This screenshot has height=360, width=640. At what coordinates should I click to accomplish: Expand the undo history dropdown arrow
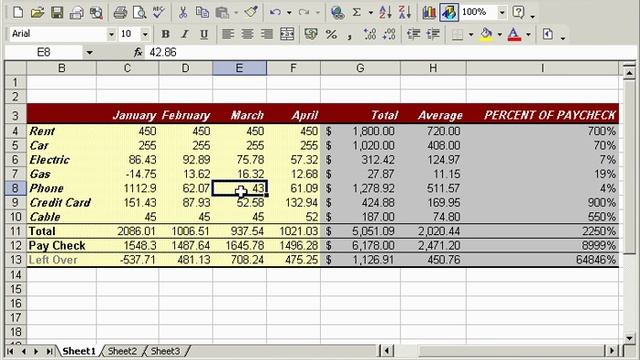click(289, 13)
